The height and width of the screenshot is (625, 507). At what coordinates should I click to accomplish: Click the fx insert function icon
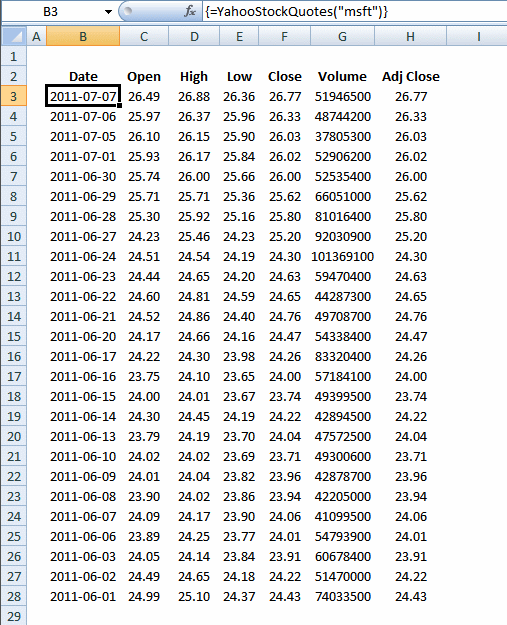coord(190,12)
